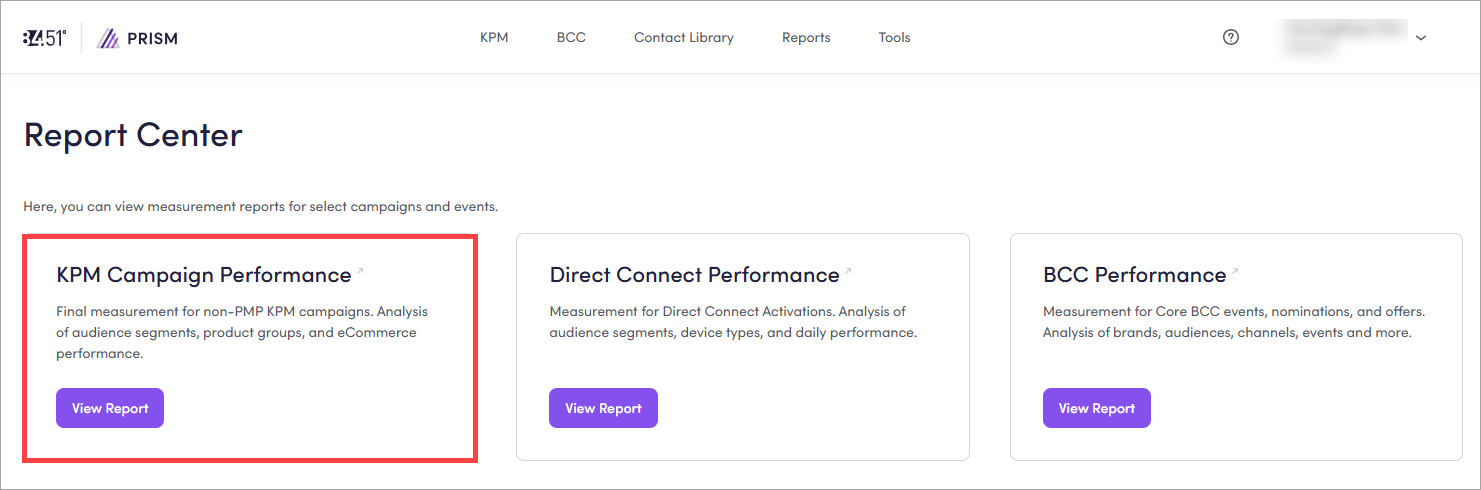This screenshot has width=1481, height=490.
Task: Click external link icon beside KPM Campaign Performance
Action: pos(361,271)
